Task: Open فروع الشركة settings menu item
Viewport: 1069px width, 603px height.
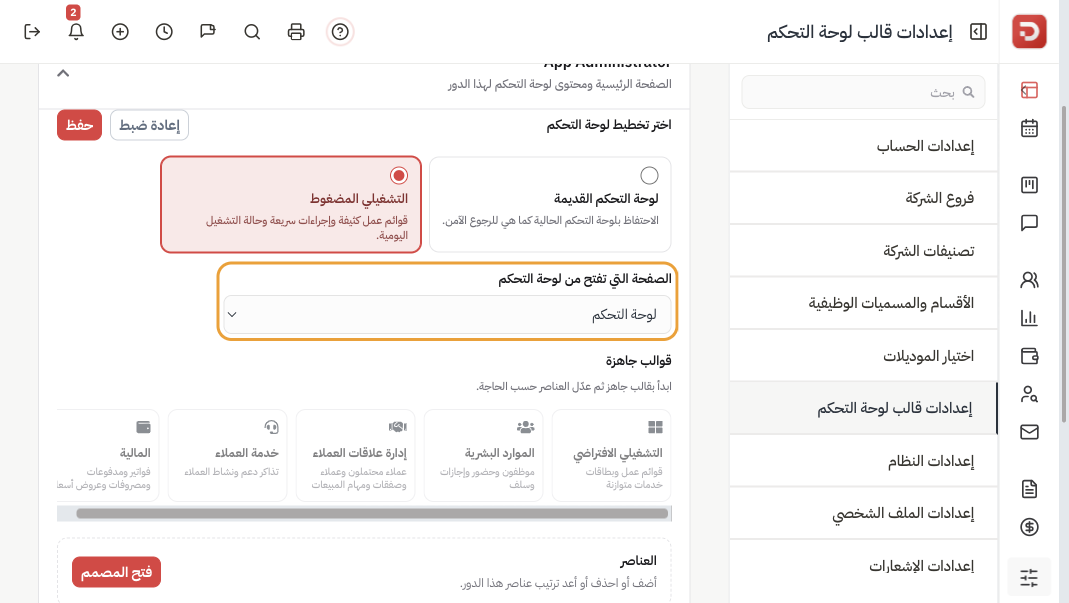Action: 863,198
